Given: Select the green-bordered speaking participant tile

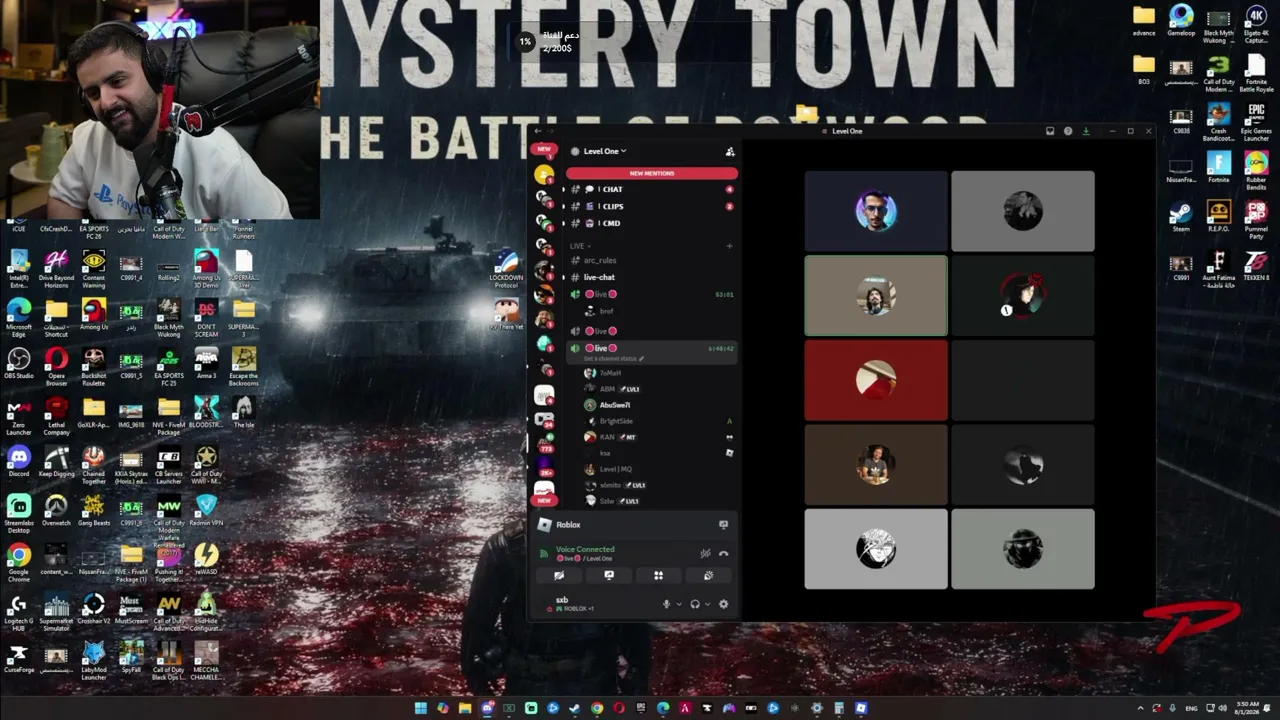Looking at the screenshot, I should 876,296.
